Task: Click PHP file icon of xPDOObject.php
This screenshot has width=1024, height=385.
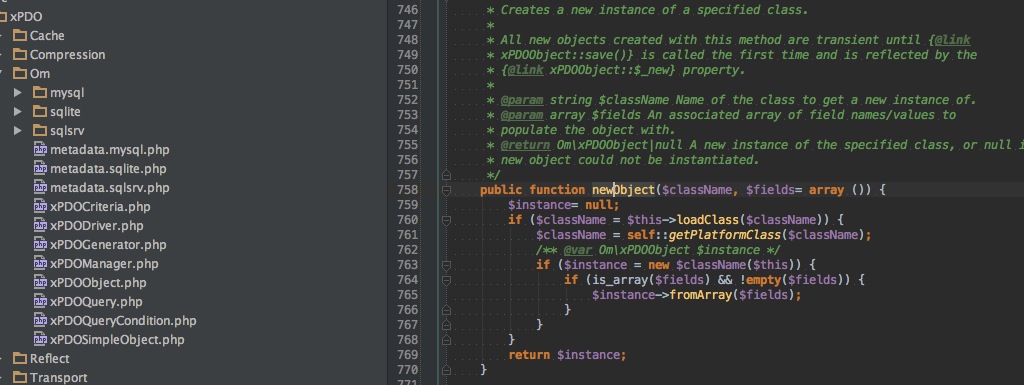Action: [40, 283]
